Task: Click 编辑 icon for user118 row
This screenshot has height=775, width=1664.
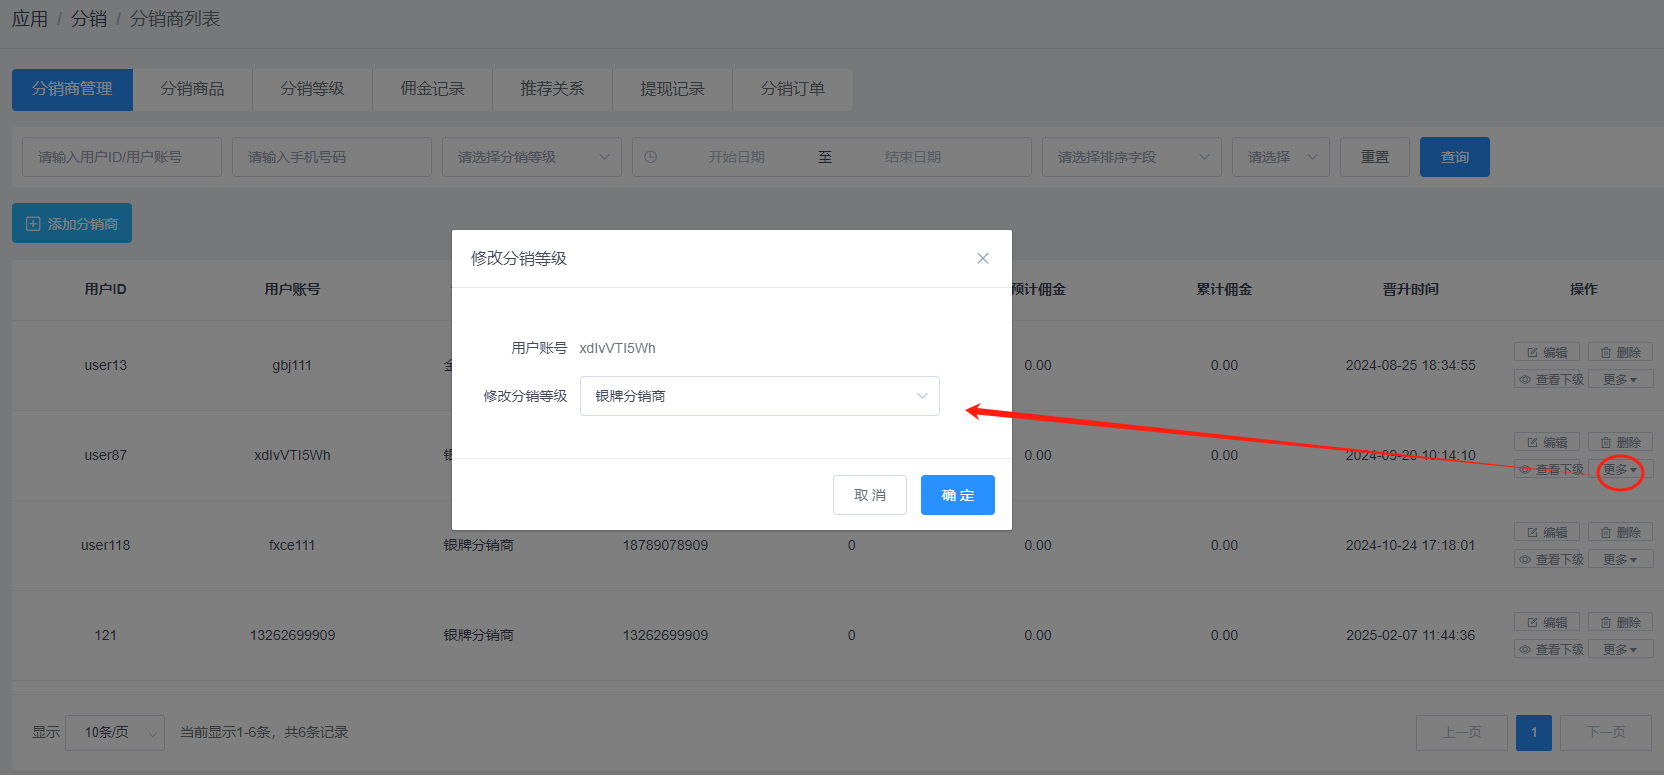Action: click(1533, 533)
